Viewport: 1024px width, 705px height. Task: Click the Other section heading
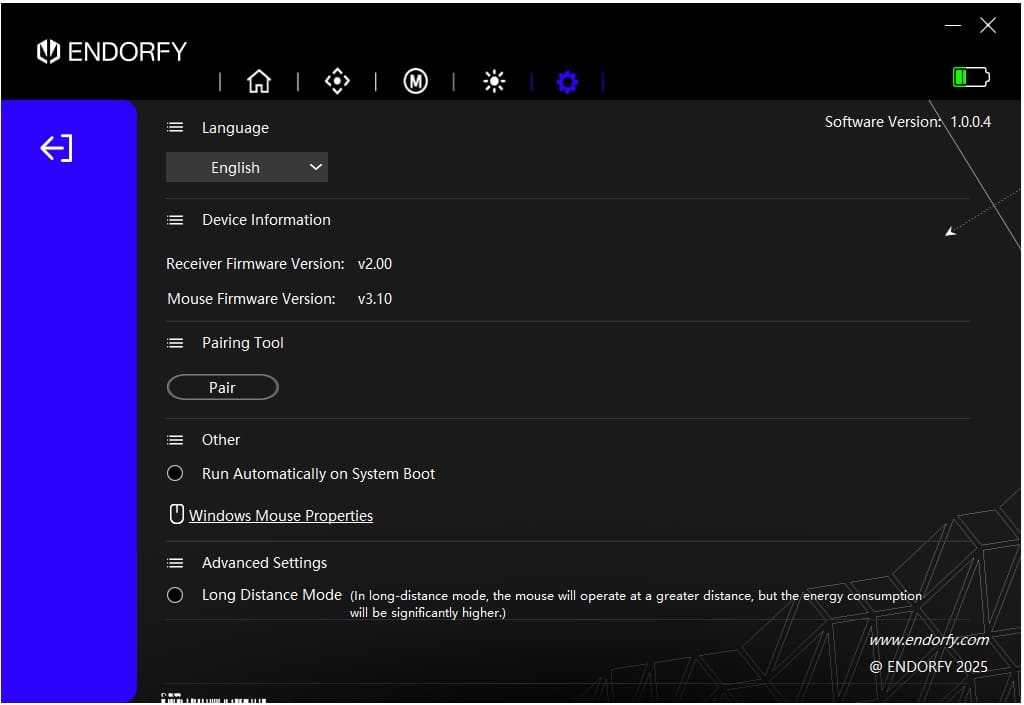[x=221, y=440]
